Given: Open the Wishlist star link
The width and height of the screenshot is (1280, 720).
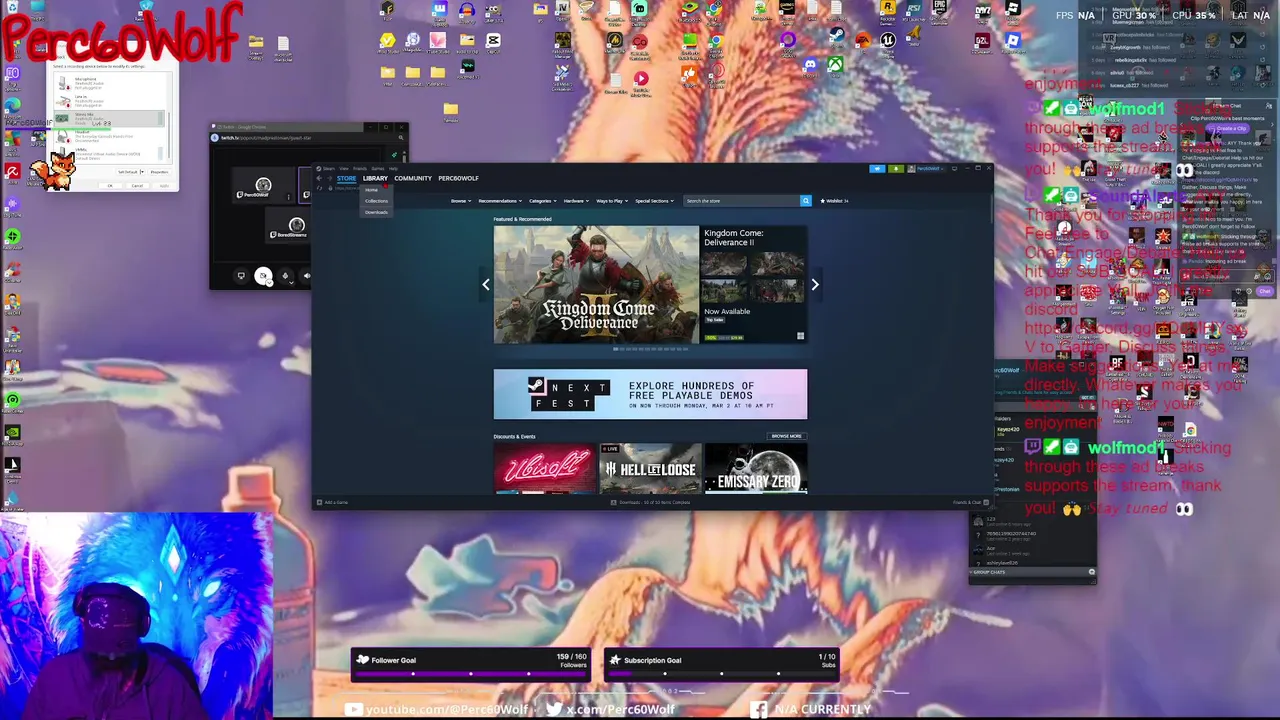Looking at the screenshot, I should [835, 201].
